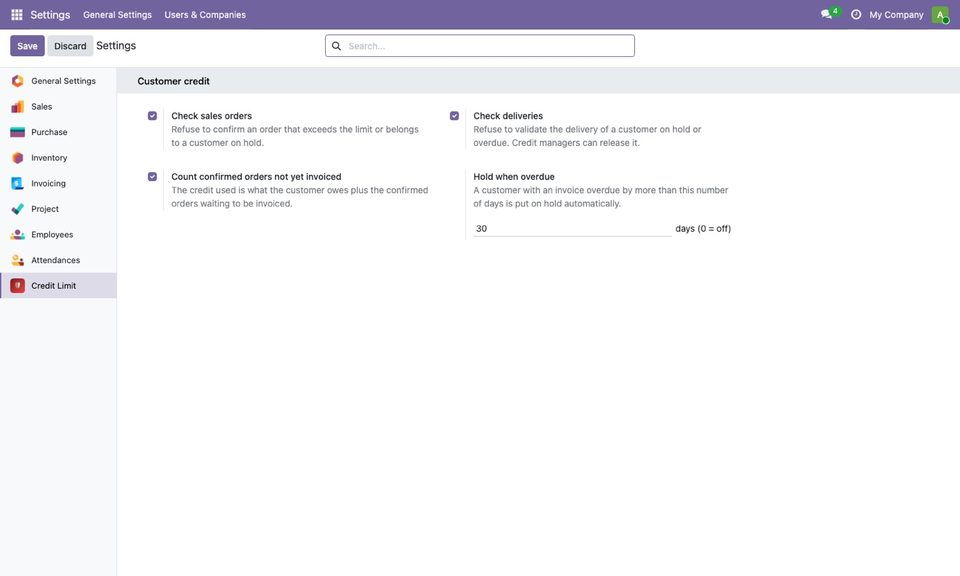The image size is (960, 576).
Task: Select Project in the settings sidebar
Action: [58, 209]
